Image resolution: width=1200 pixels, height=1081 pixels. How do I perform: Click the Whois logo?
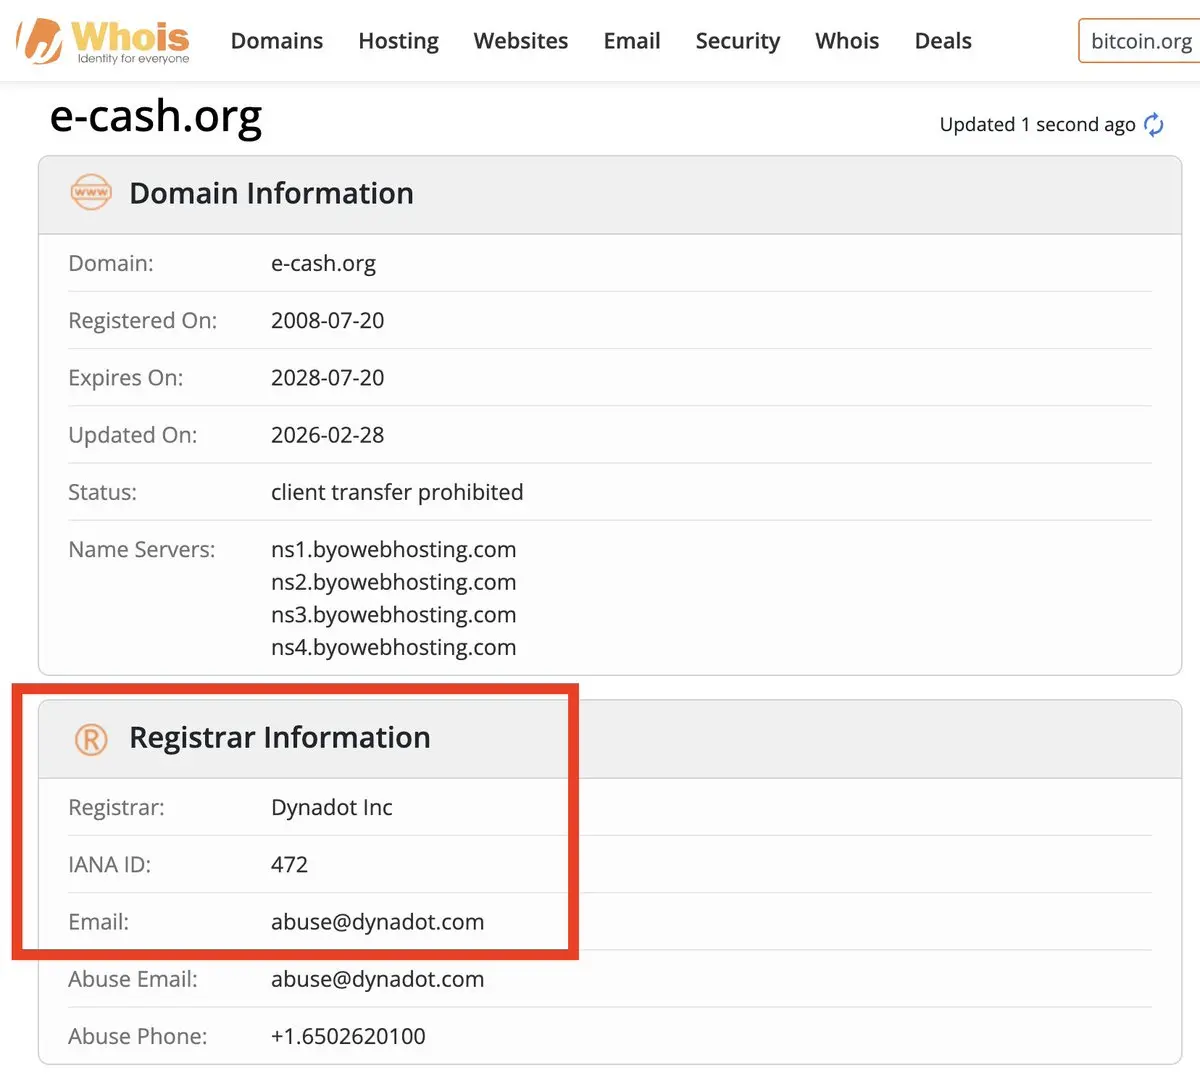tap(104, 41)
